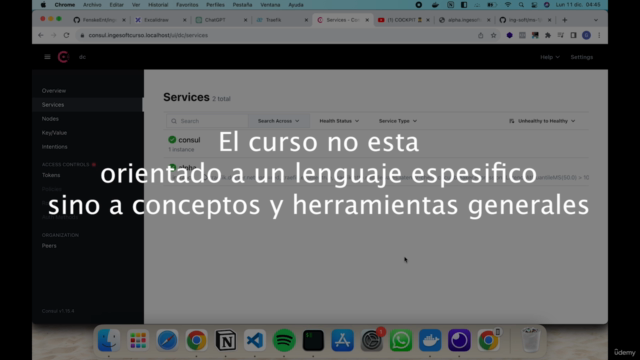
Task: Click the Consul logo icon
Action: (x=63, y=57)
